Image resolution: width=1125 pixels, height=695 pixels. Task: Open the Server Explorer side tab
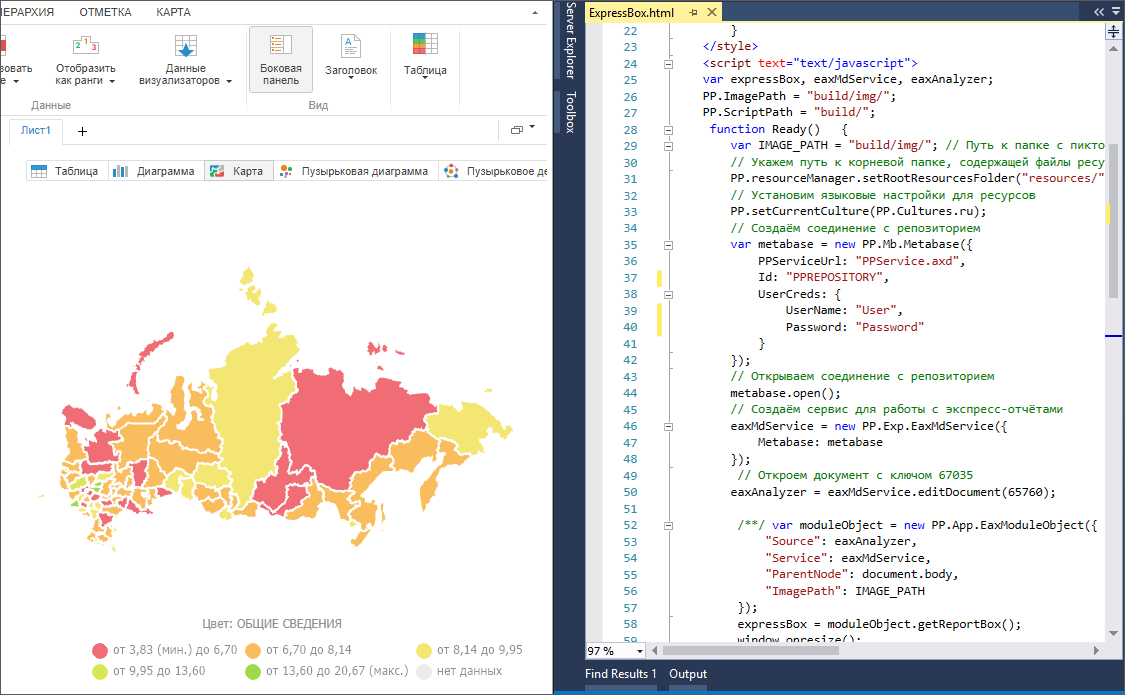(570, 40)
